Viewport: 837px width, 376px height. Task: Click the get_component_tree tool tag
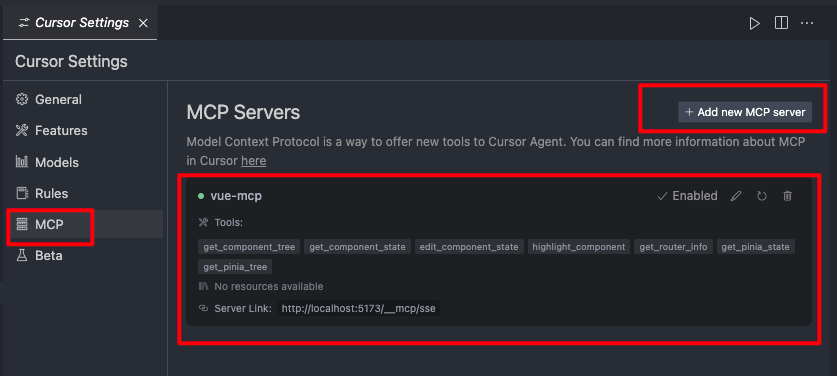[249, 247]
